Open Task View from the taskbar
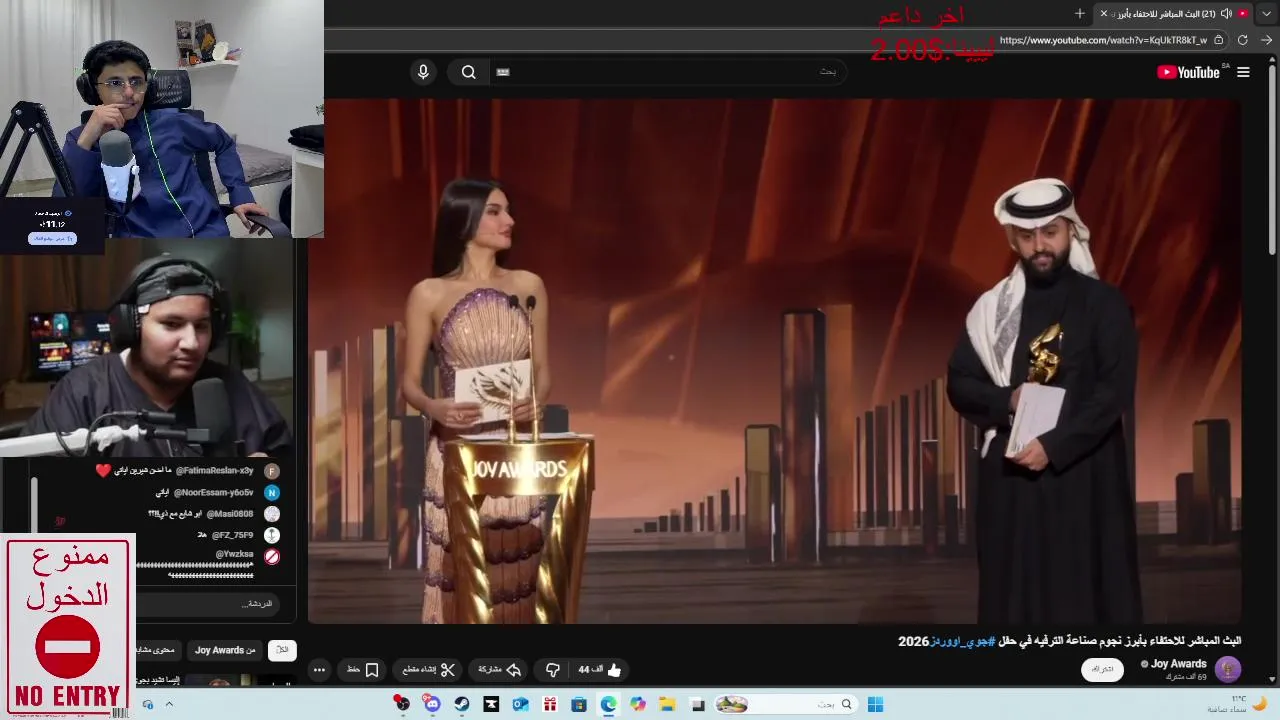Screen dimensions: 1280x720 (x=697, y=705)
